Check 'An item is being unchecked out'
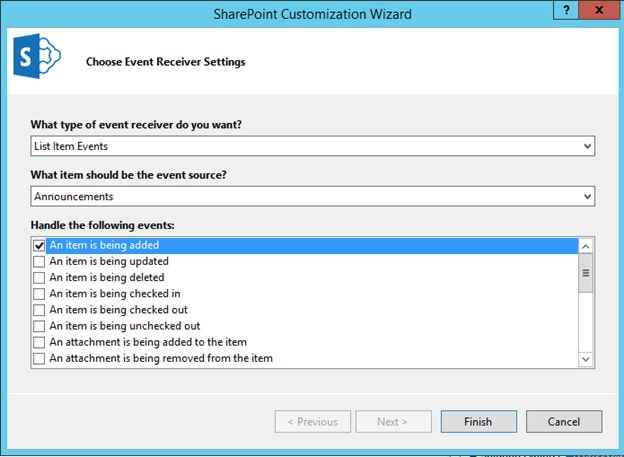Image resolution: width=624 pixels, height=457 pixels. click(x=39, y=326)
